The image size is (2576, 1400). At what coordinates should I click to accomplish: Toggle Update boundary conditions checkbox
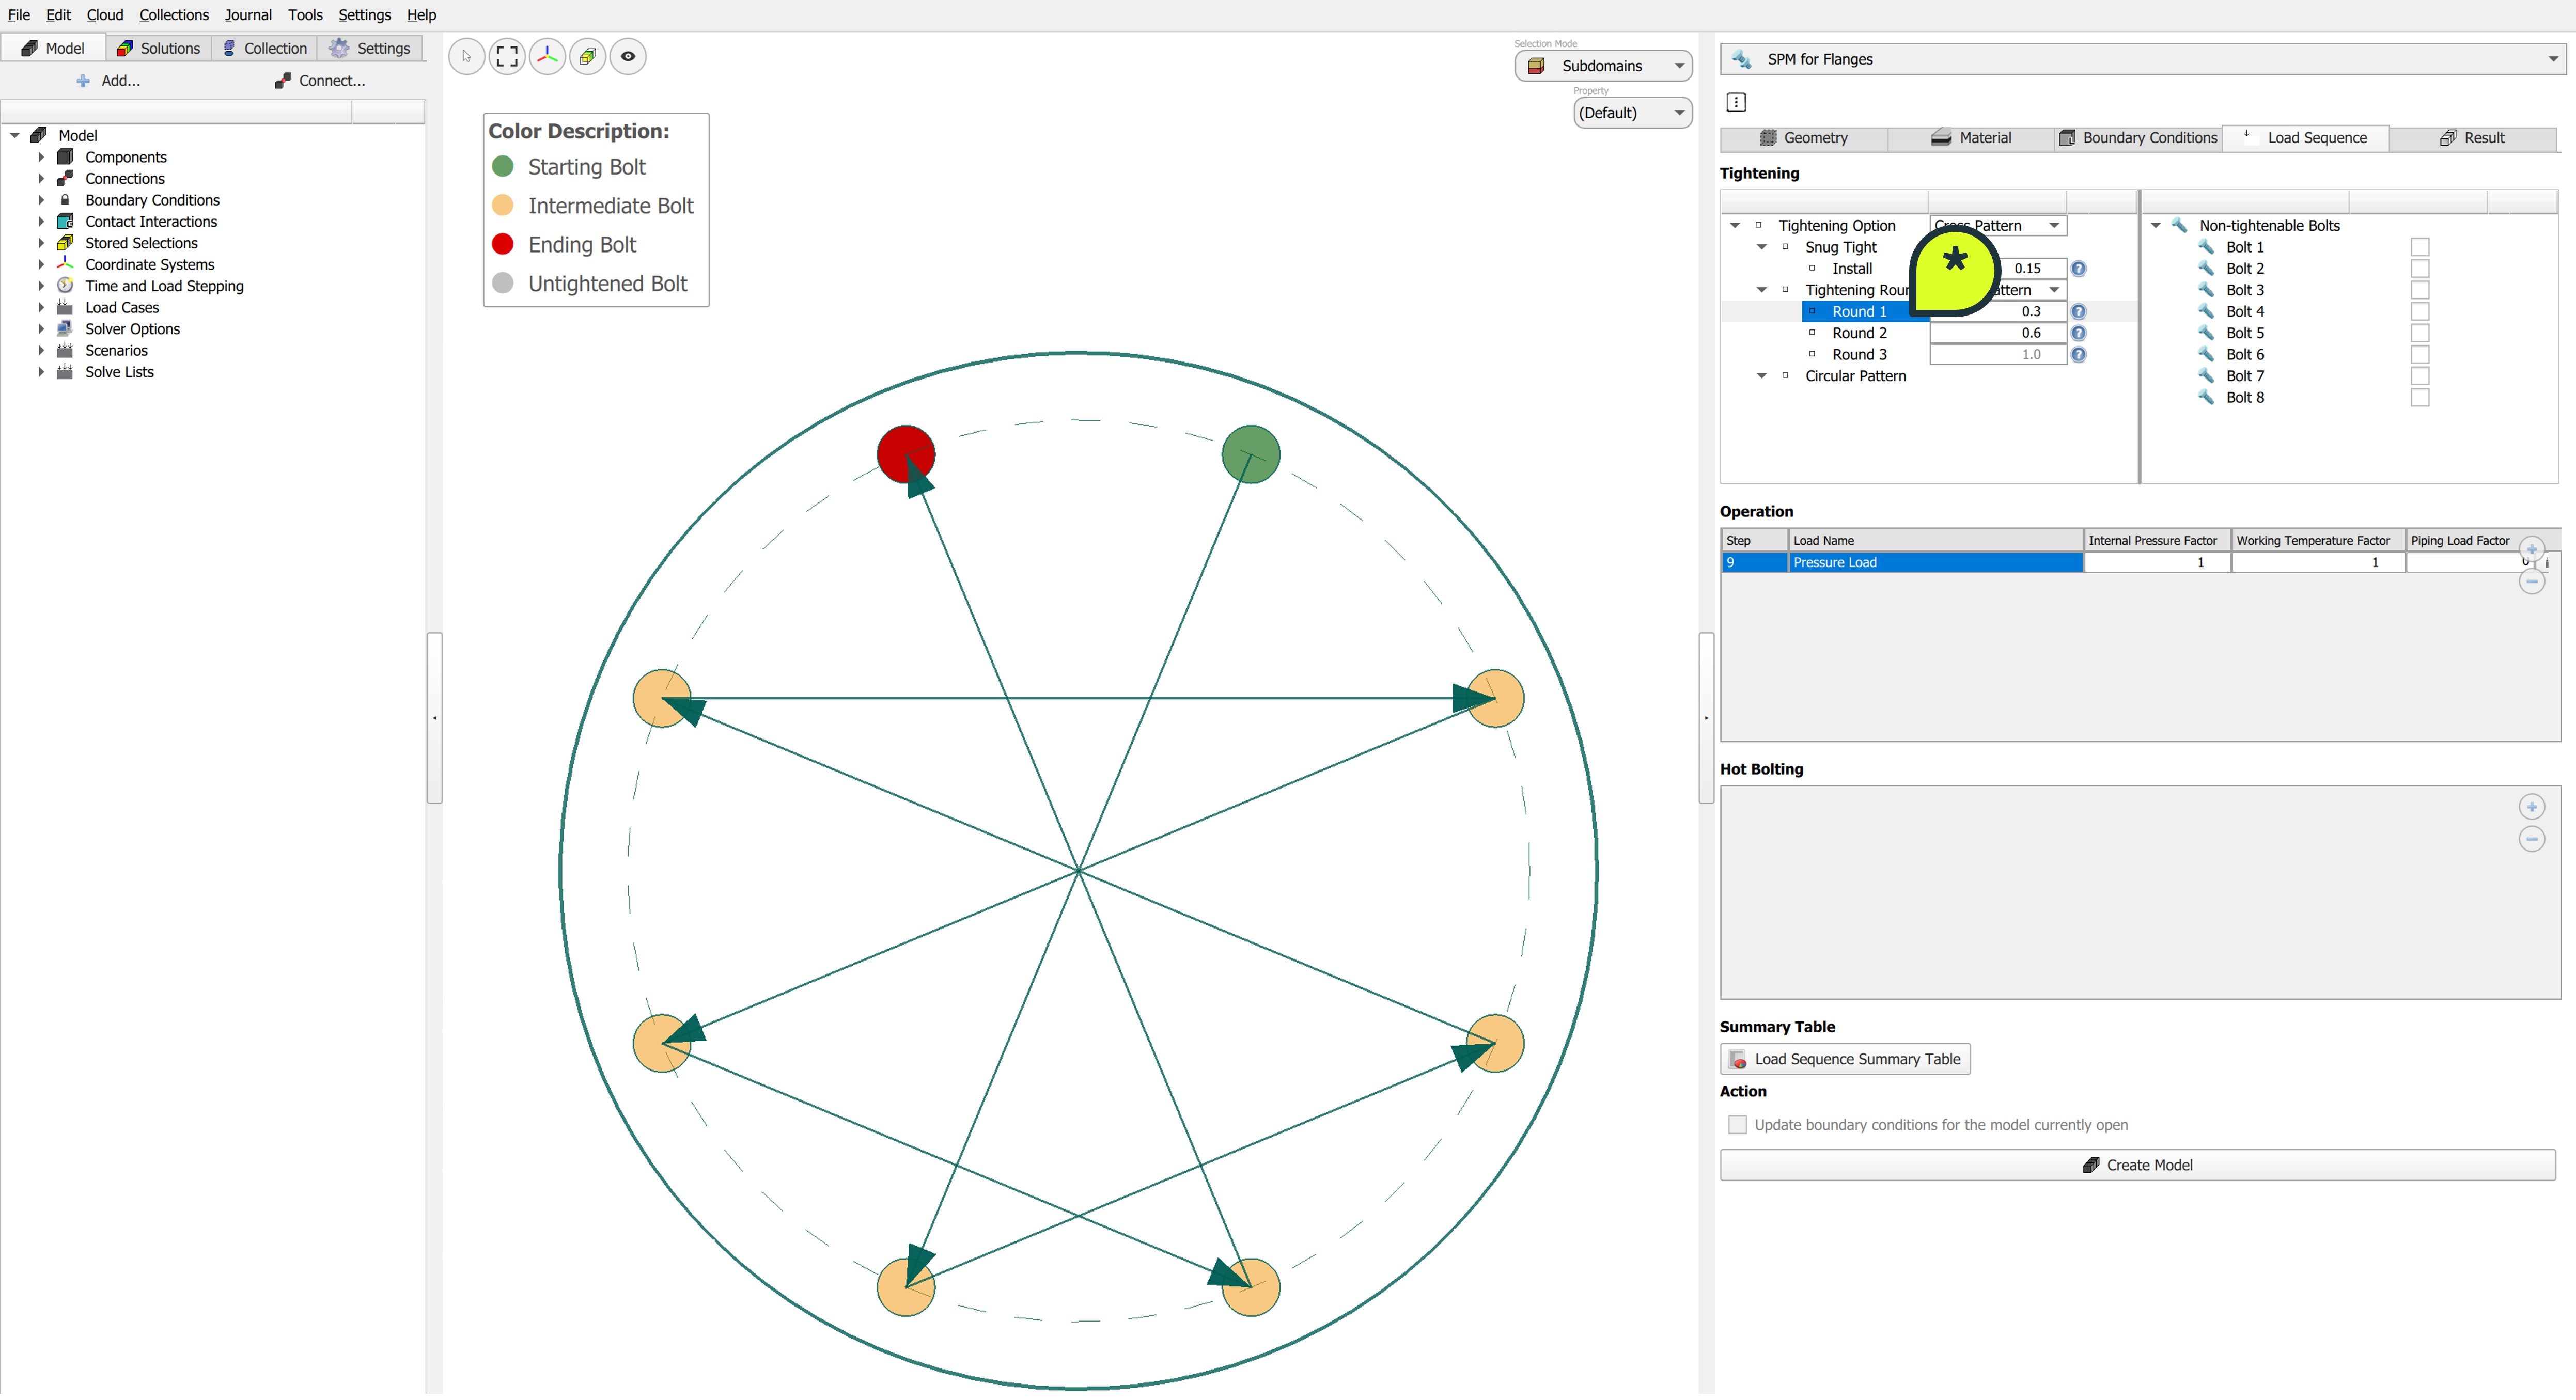[x=1738, y=1125]
